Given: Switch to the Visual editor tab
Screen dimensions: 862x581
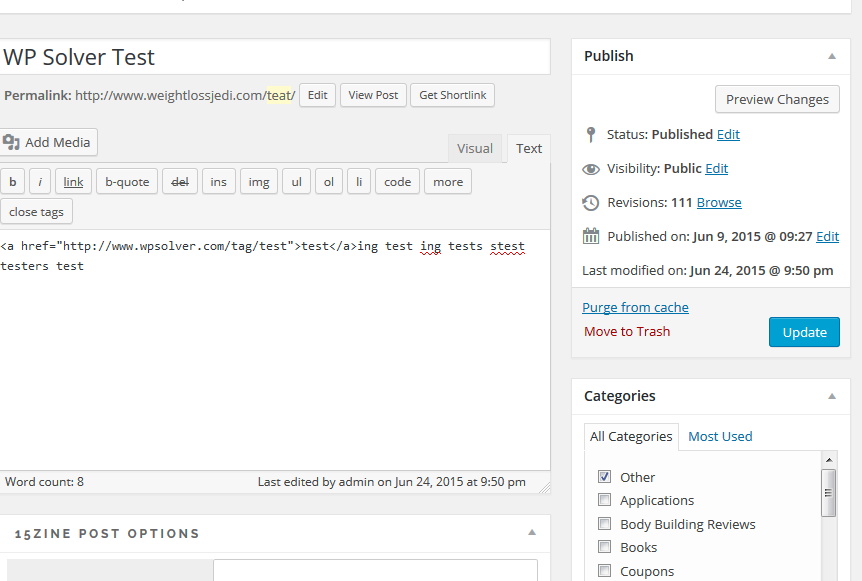Looking at the screenshot, I should [475, 148].
